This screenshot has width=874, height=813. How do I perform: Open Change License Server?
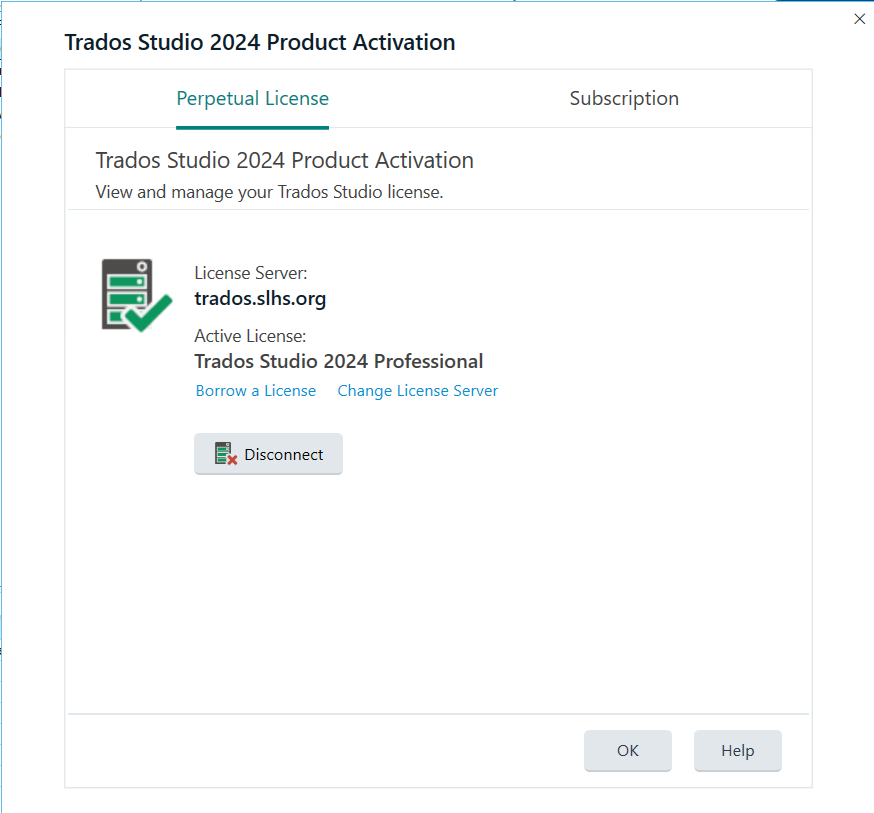click(417, 390)
